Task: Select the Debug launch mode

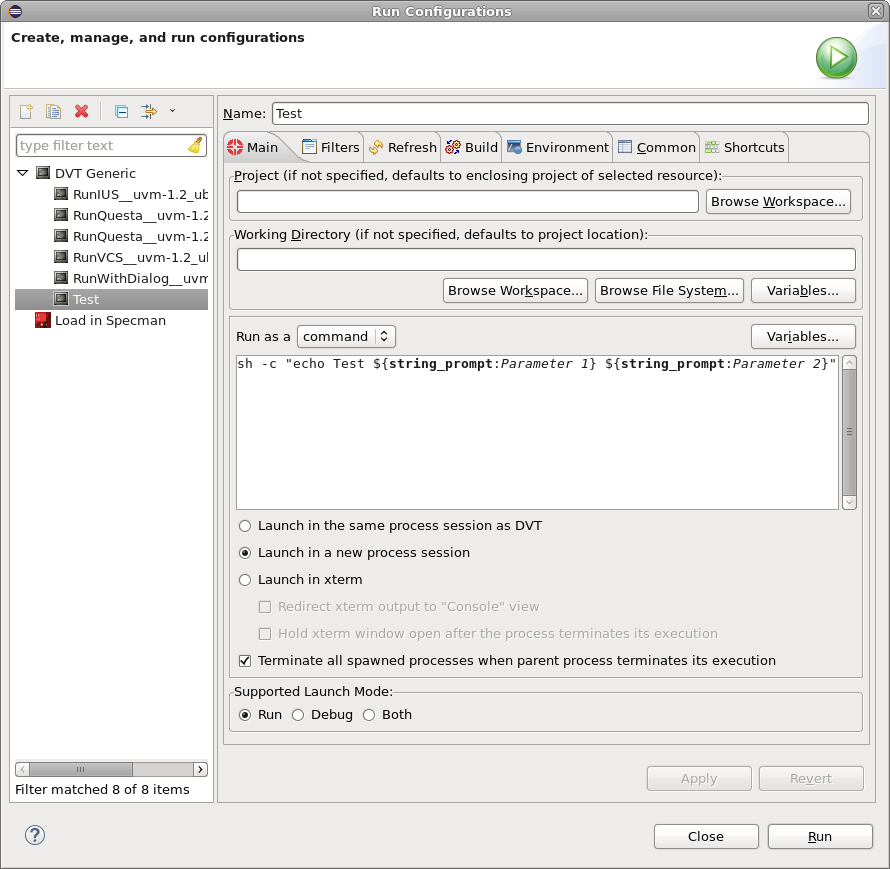Action: [x=298, y=714]
